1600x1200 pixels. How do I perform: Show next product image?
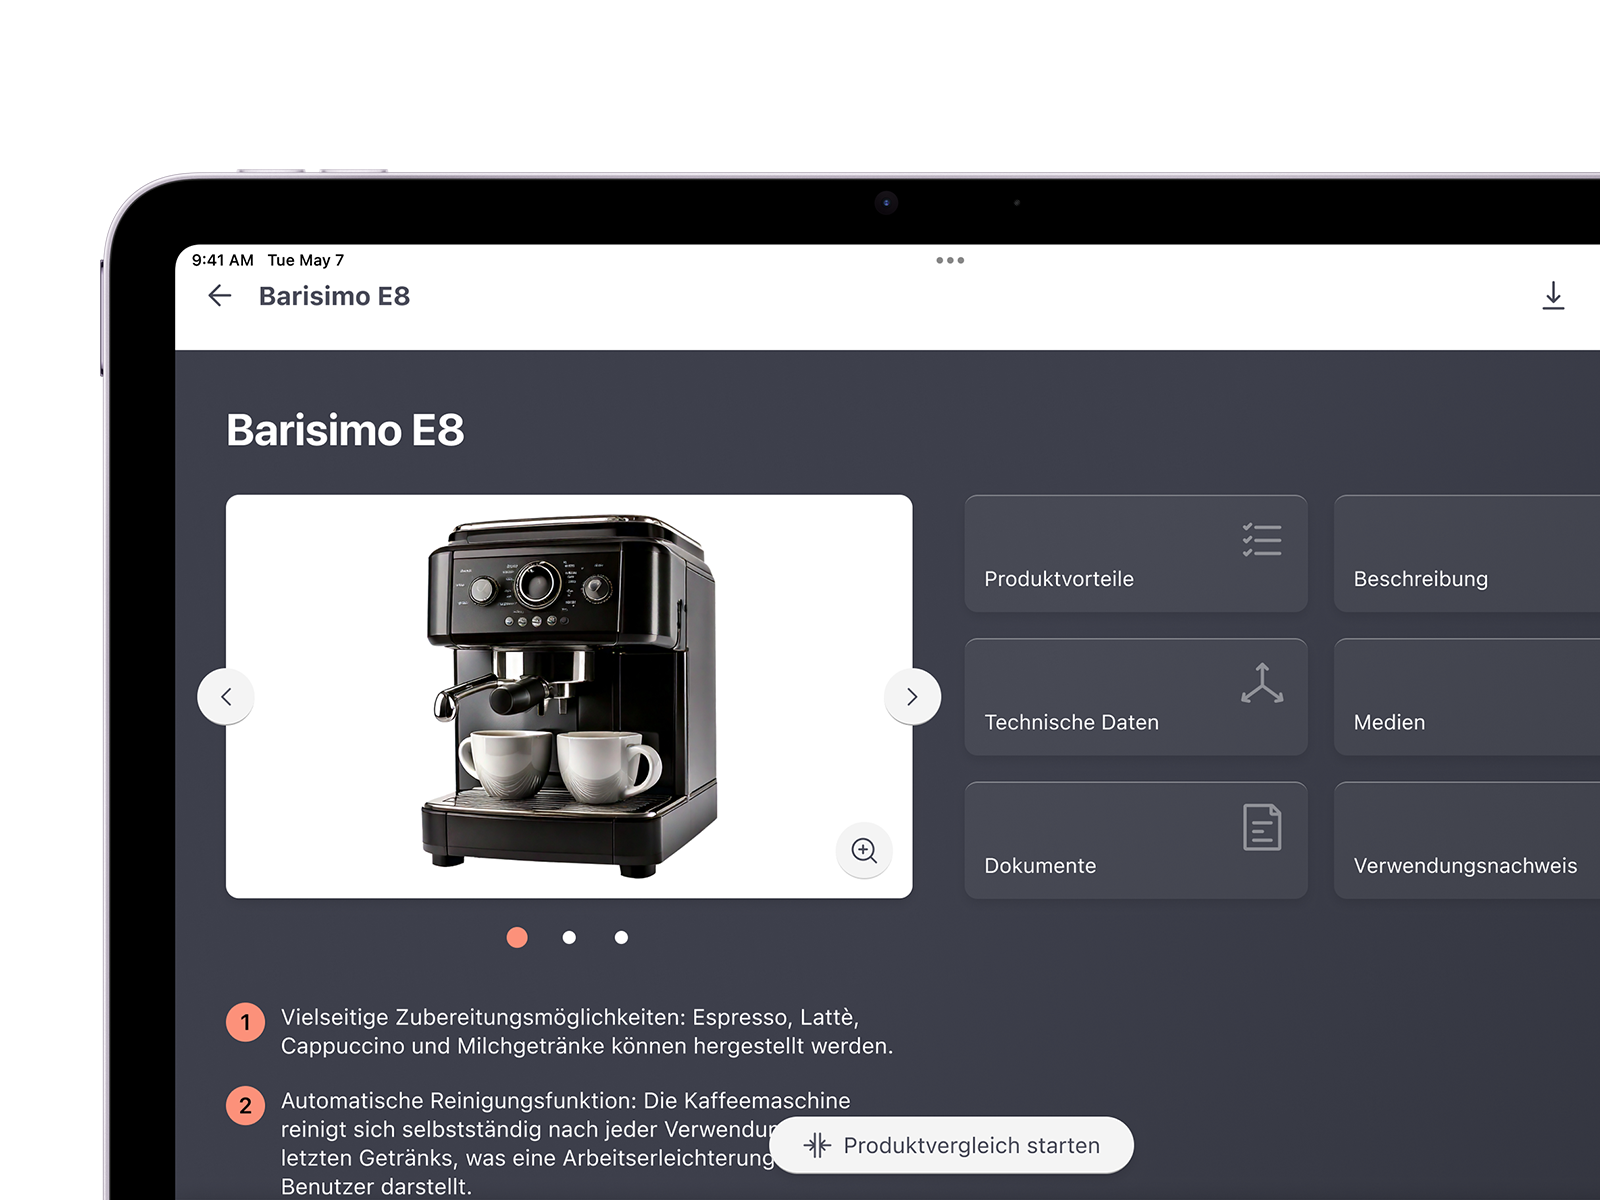(x=912, y=696)
